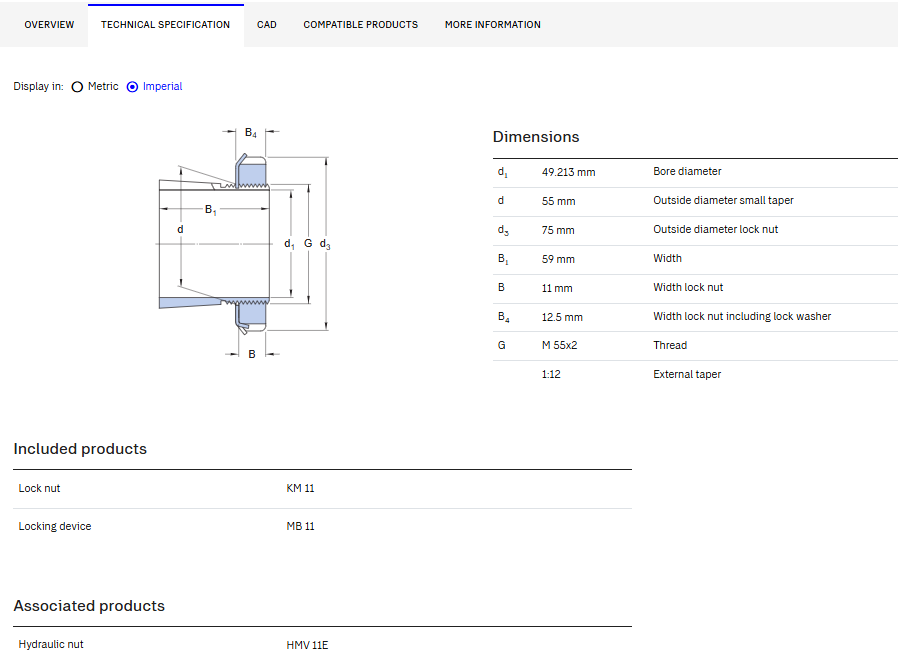
Task: Click the Associated products heading
Action: pos(89,606)
